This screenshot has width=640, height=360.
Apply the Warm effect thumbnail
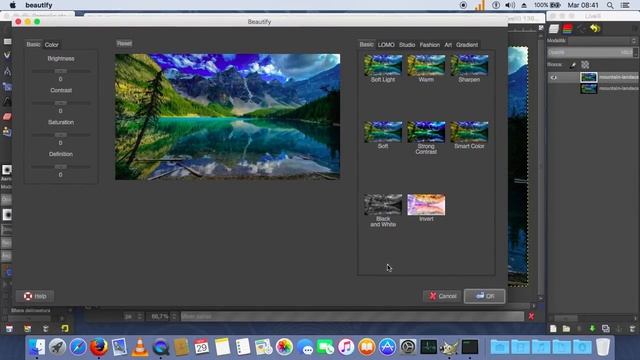(x=426, y=65)
